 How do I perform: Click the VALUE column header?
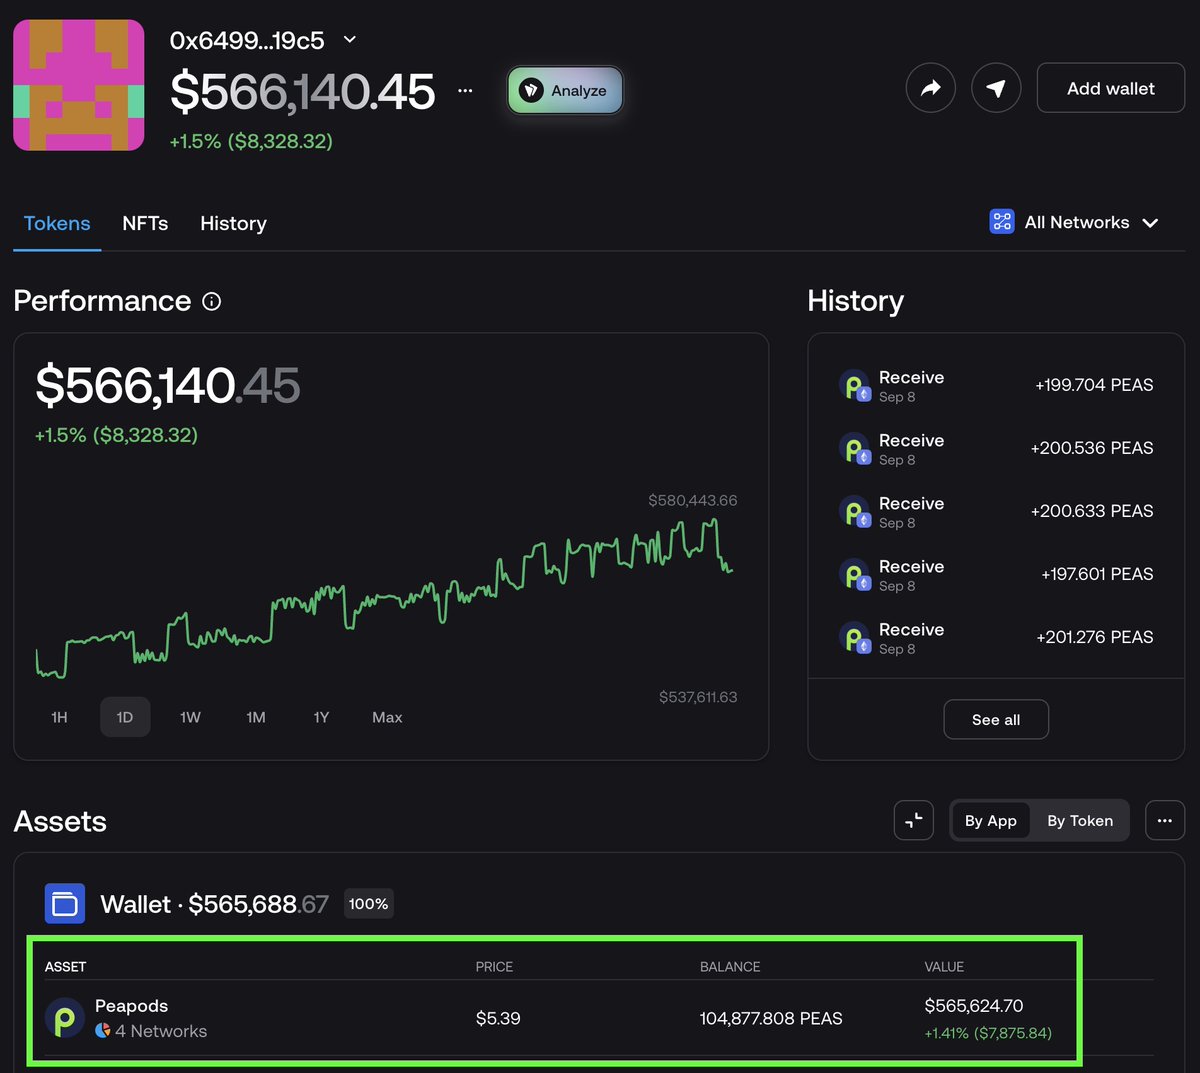coord(944,967)
